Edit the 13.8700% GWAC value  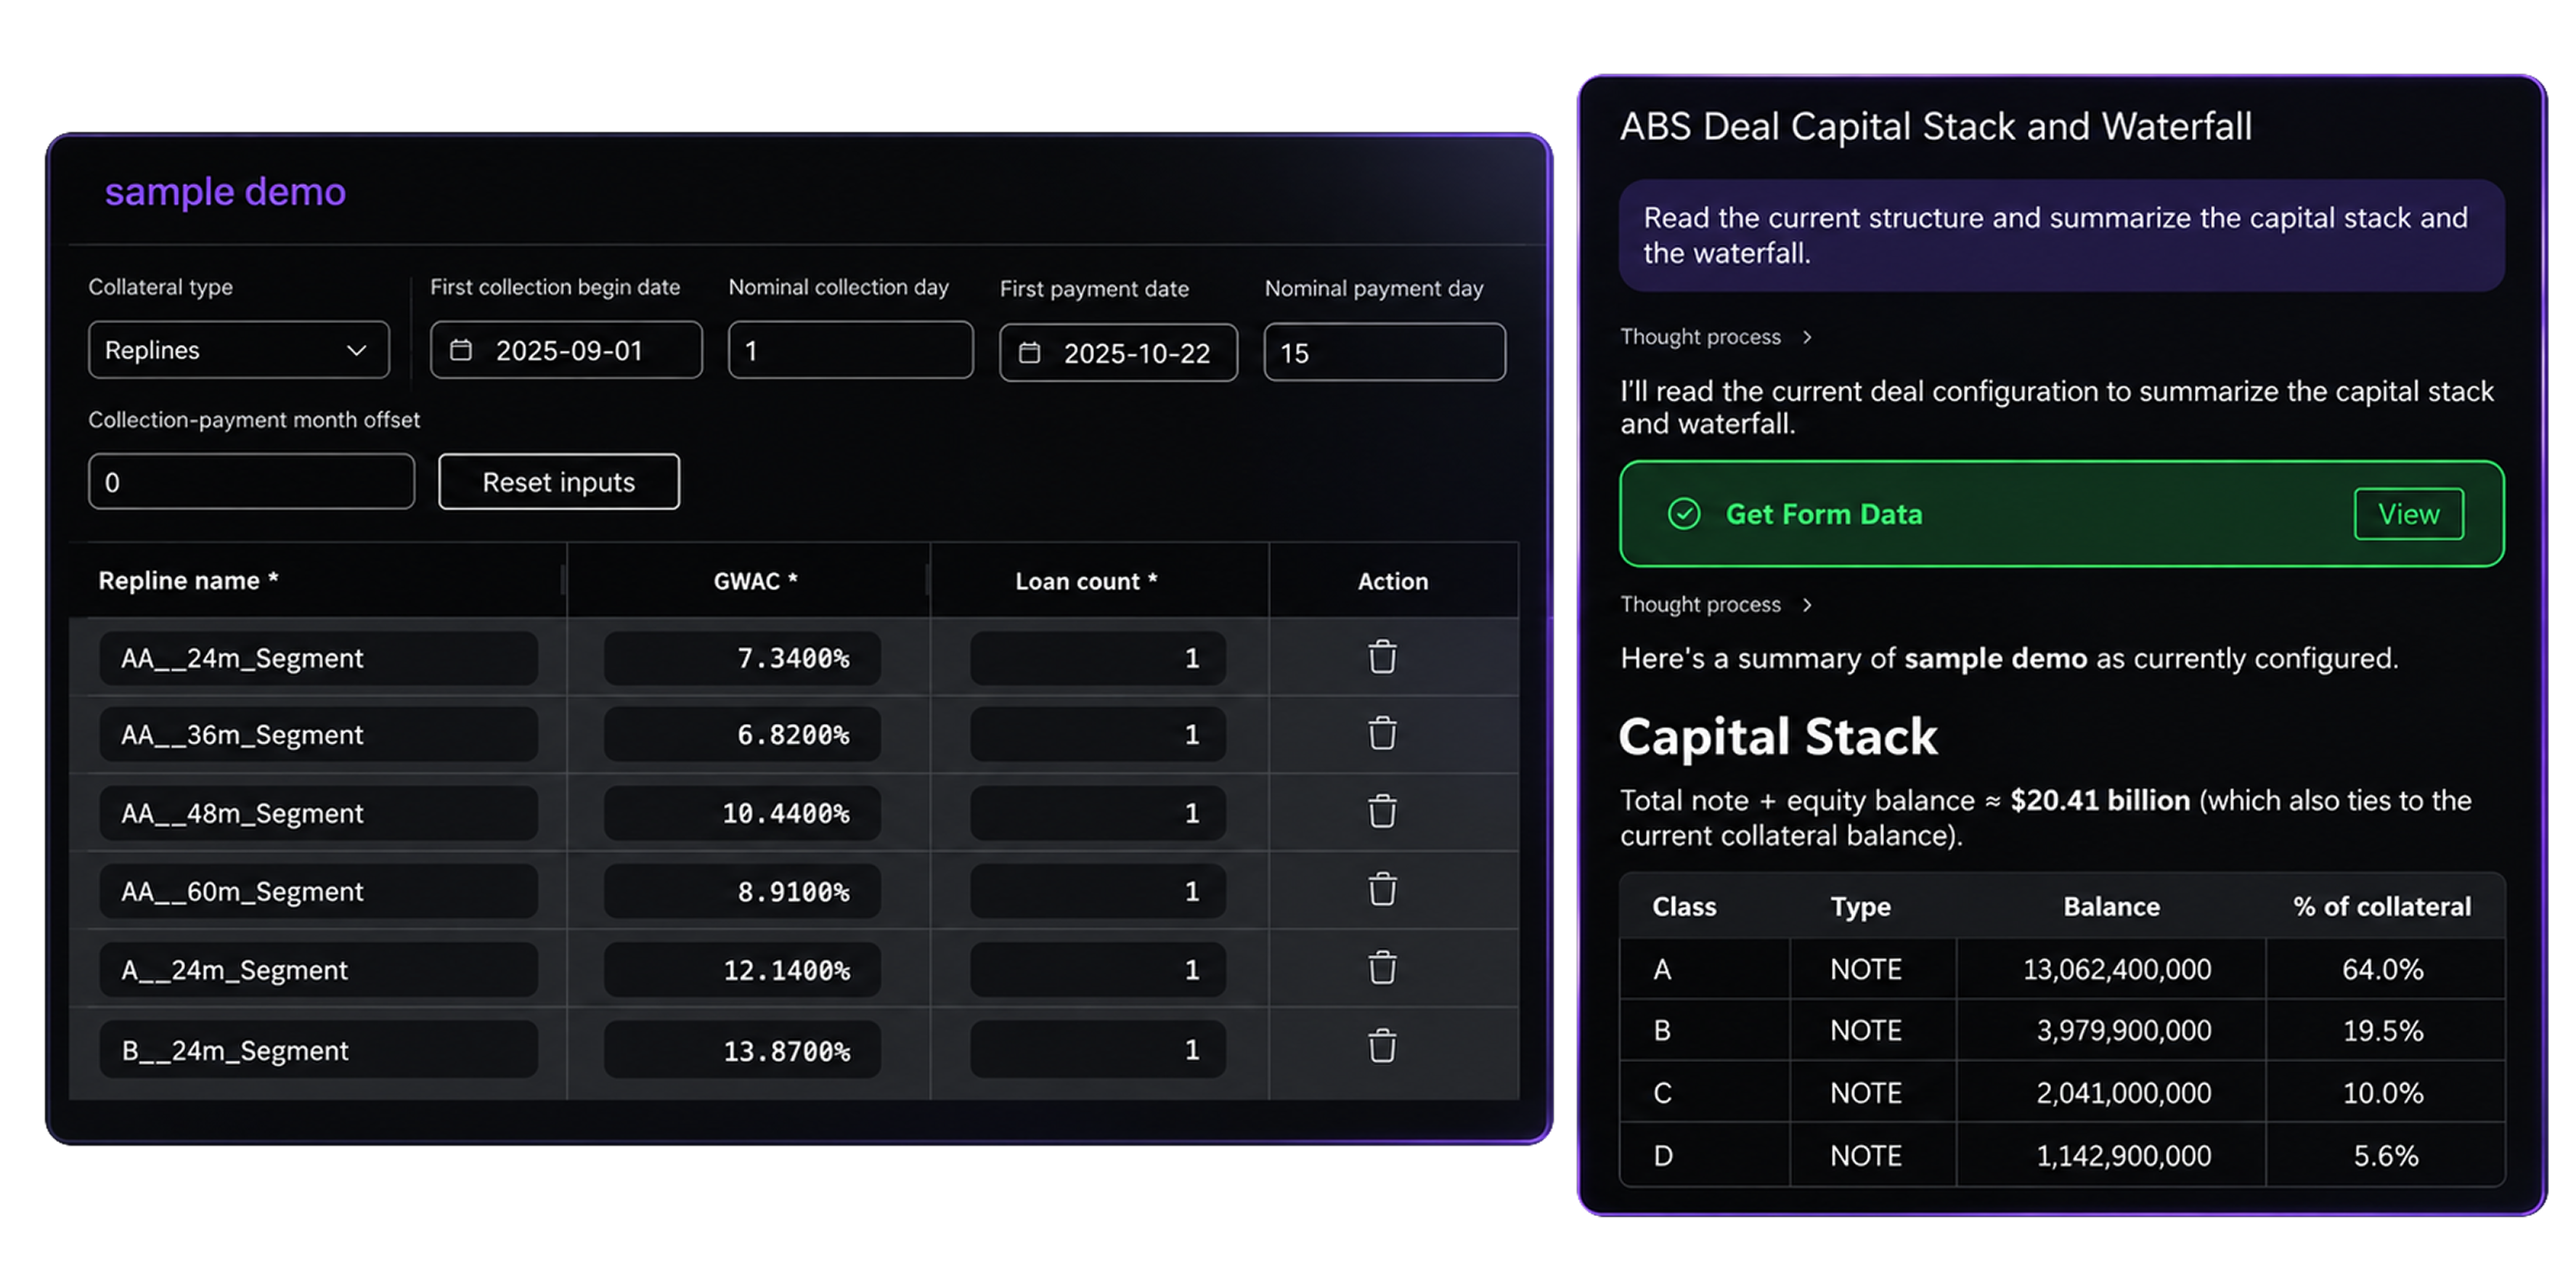(x=742, y=1050)
